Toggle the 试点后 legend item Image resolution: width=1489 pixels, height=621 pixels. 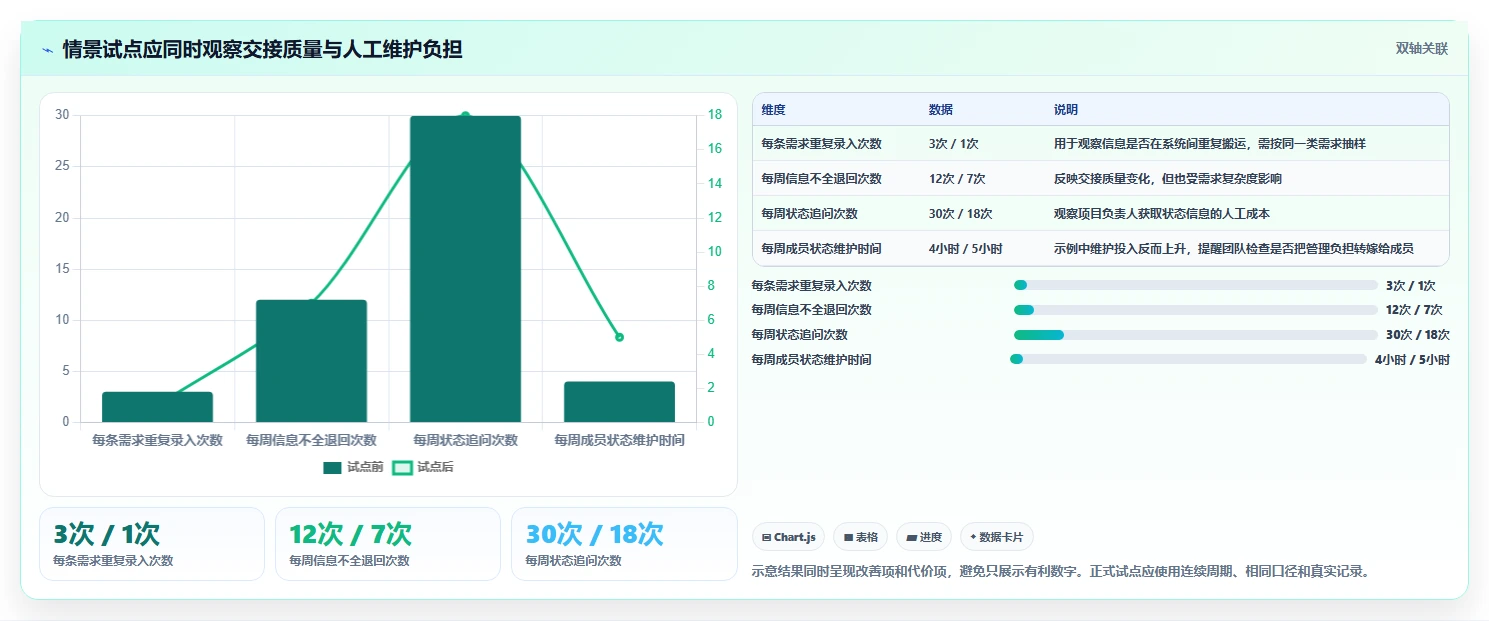[422, 467]
